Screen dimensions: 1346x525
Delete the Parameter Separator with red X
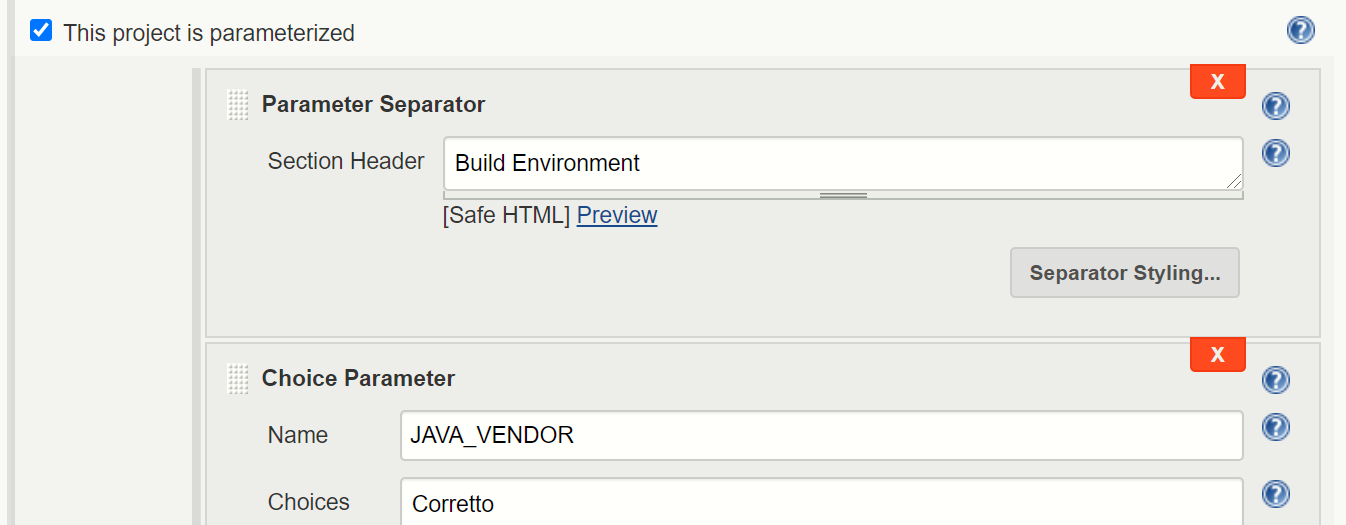[x=1217, y=82]
